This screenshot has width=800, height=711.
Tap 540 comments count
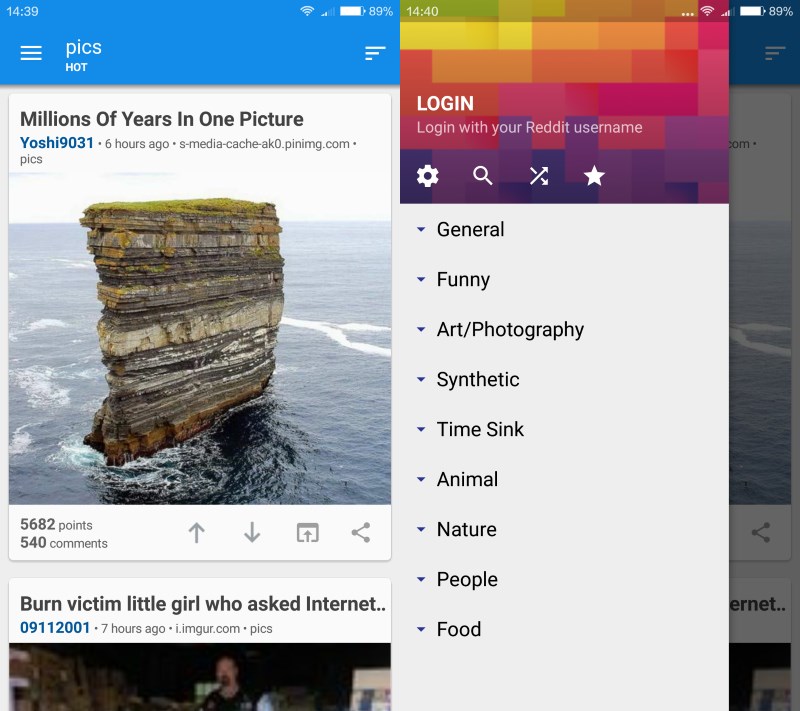point(64,543)
